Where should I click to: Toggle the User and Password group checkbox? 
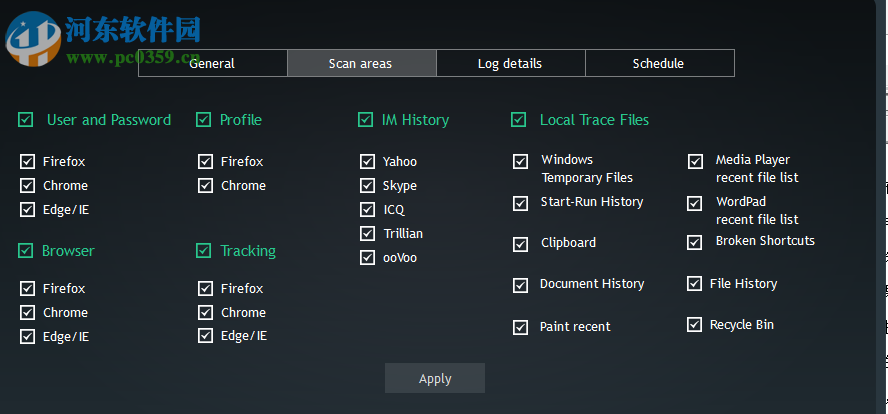pyautogui.click(x=25, y=119)
